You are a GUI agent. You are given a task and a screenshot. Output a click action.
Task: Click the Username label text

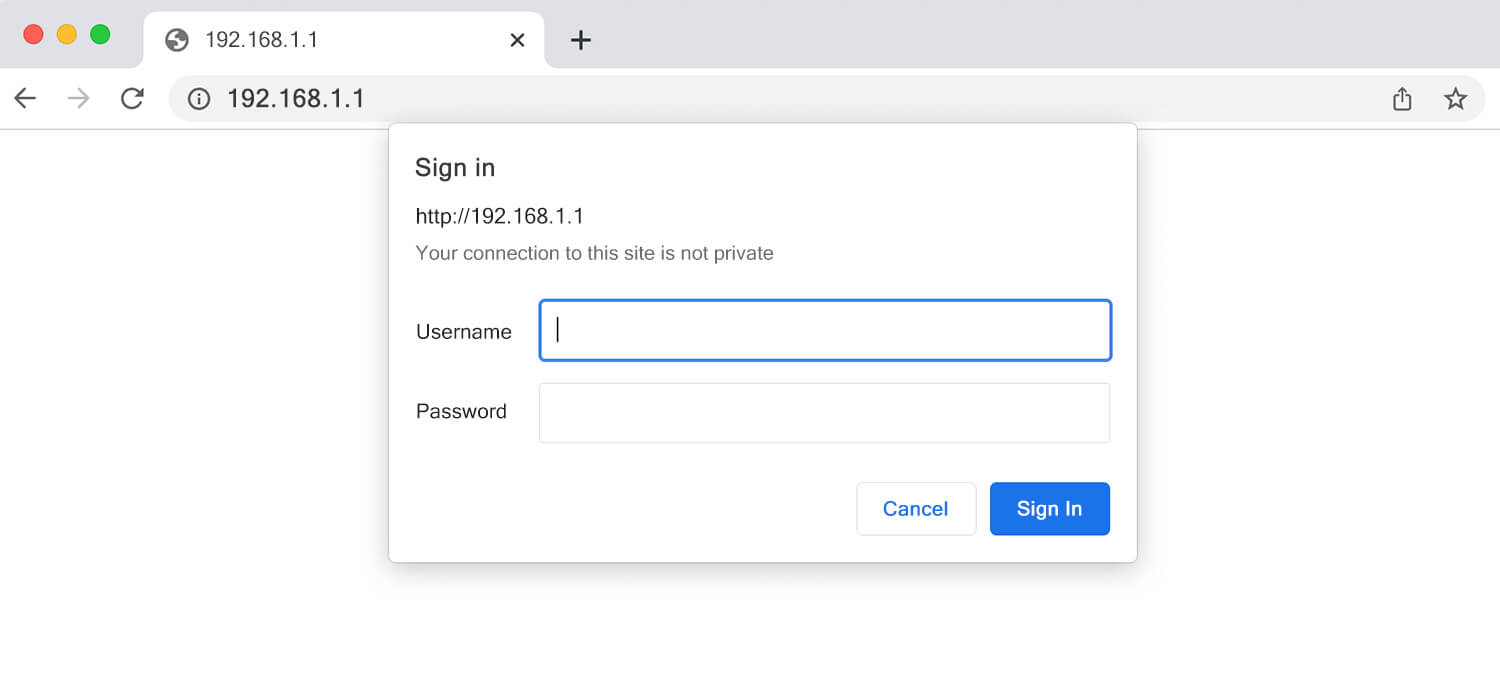click(x=463, y=332)
